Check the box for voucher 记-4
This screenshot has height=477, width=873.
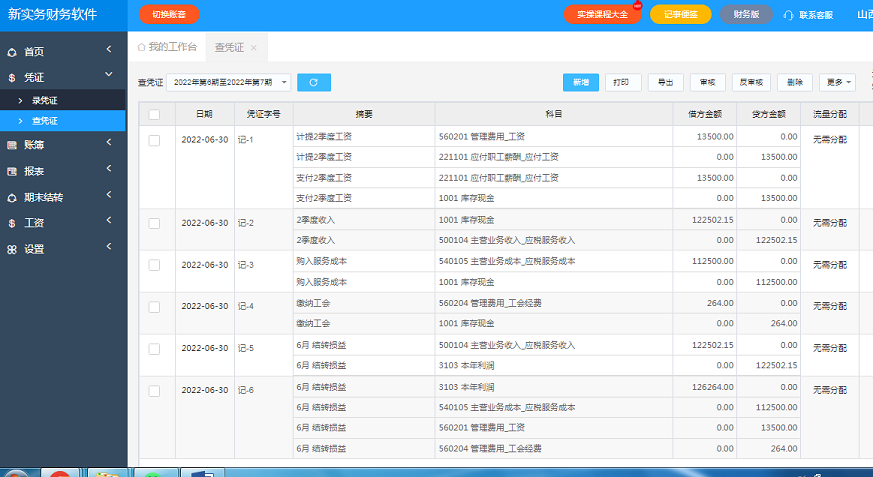pos(154,307)
